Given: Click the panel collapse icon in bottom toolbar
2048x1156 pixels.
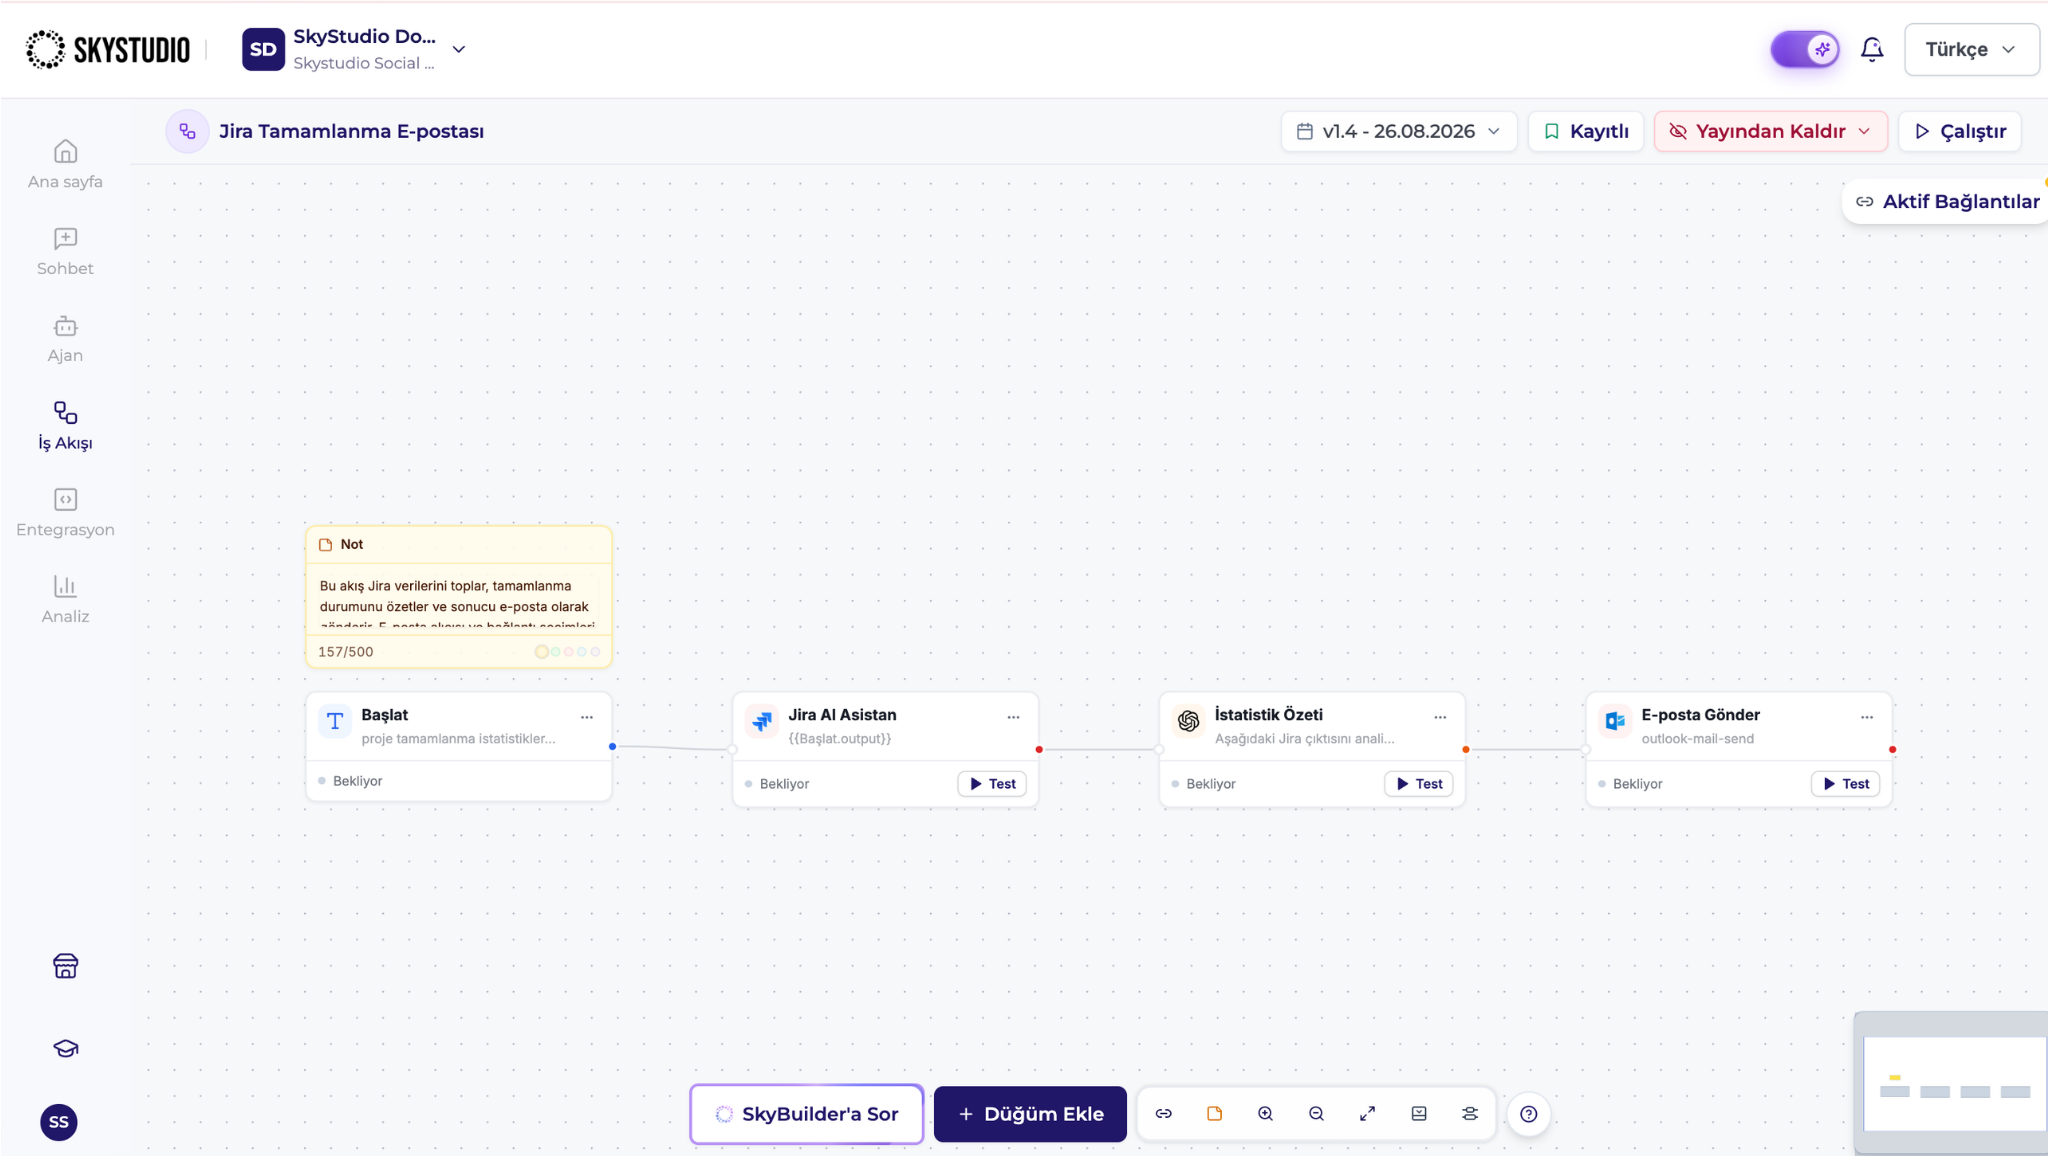Looking at the screenshot, I should [x=1419, y=1113].
